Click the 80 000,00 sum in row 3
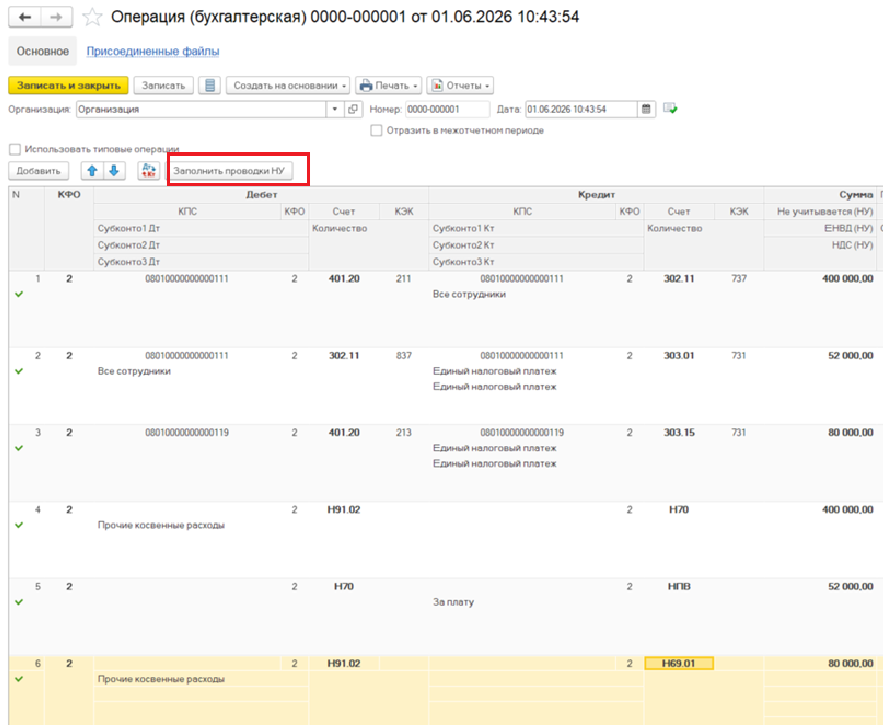 point(851,433)
